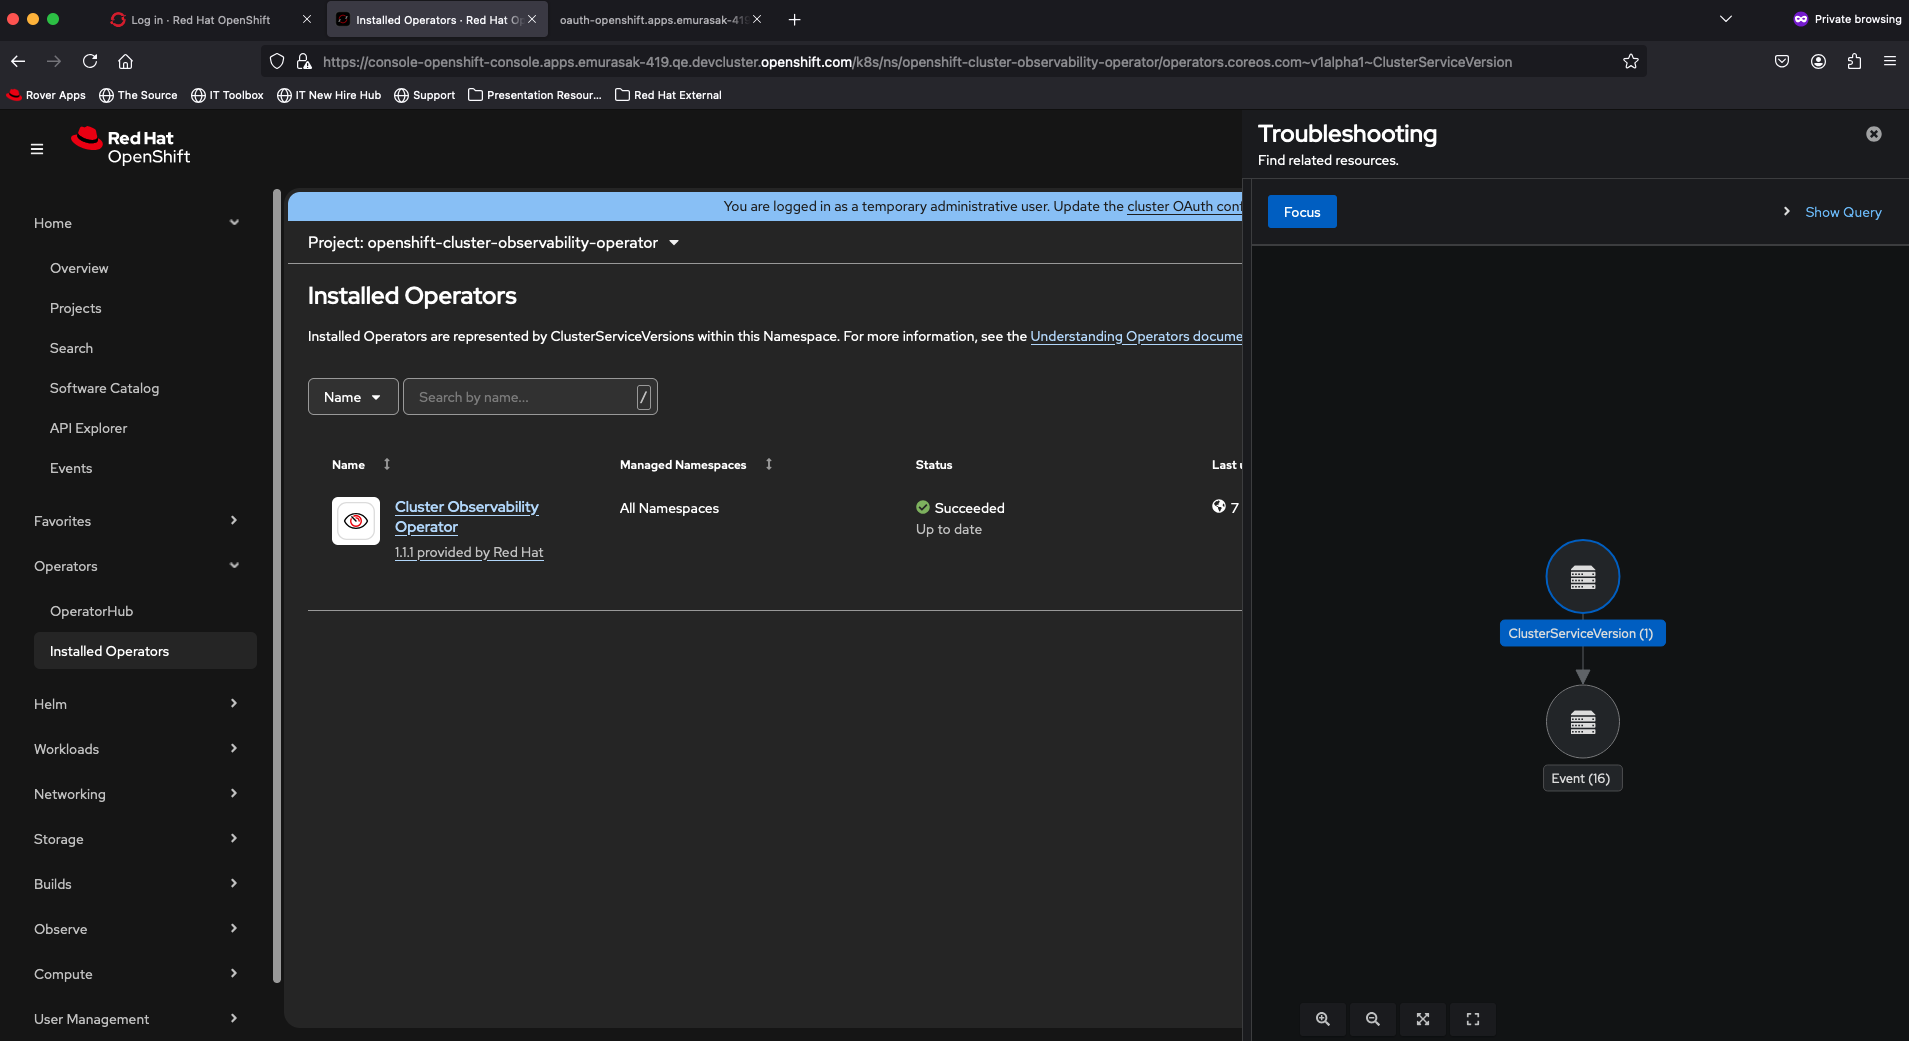
Task: Select the Event (16) node icon
Action: coord(1582,722)
